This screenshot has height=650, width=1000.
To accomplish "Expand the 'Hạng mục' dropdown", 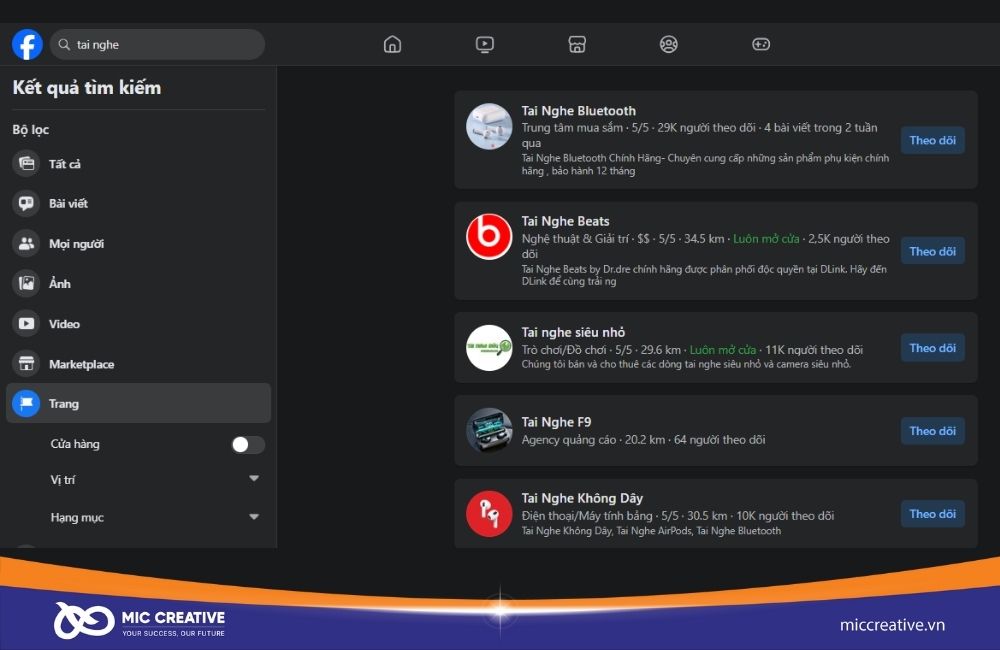I will click(254, 517).
